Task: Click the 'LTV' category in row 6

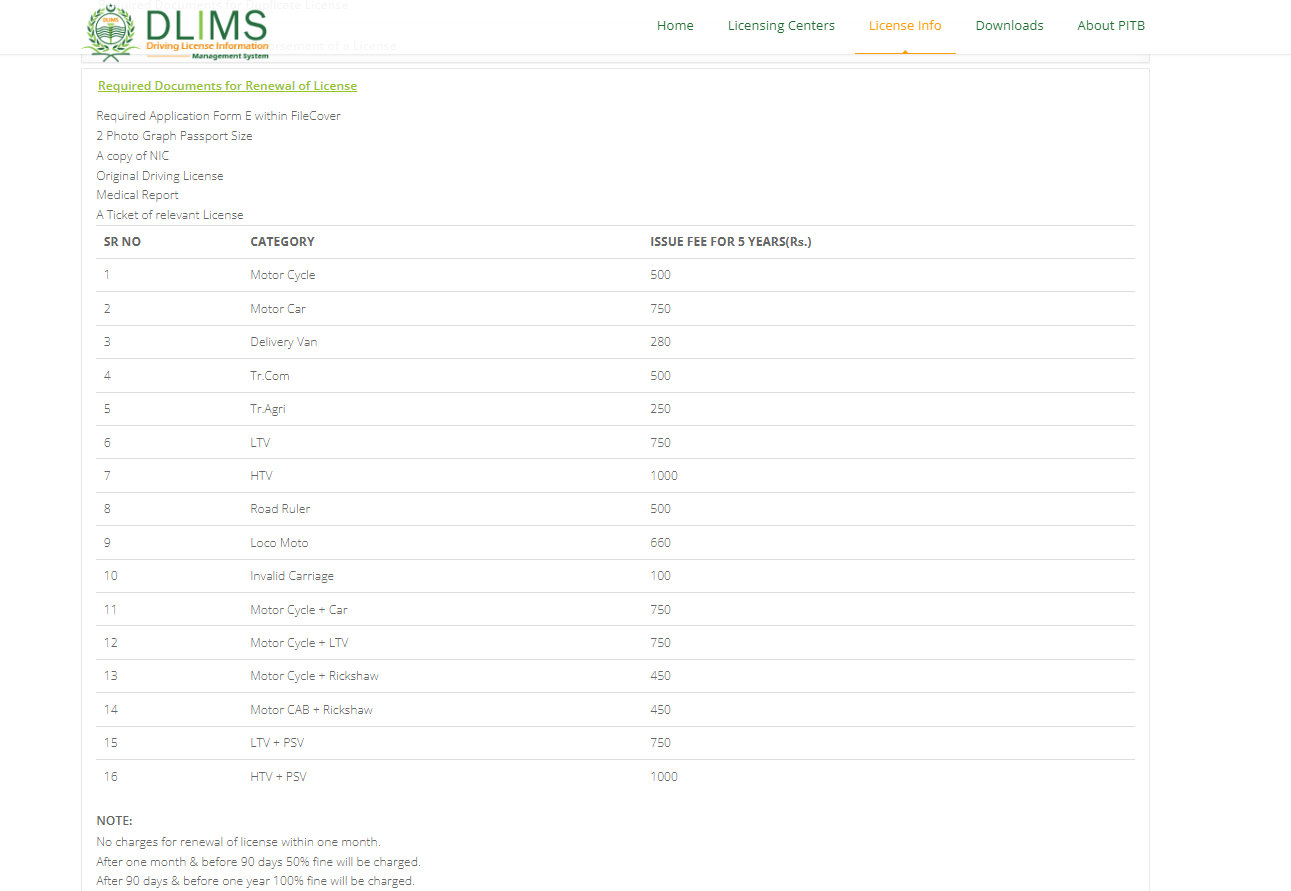Action: (260, 443)
